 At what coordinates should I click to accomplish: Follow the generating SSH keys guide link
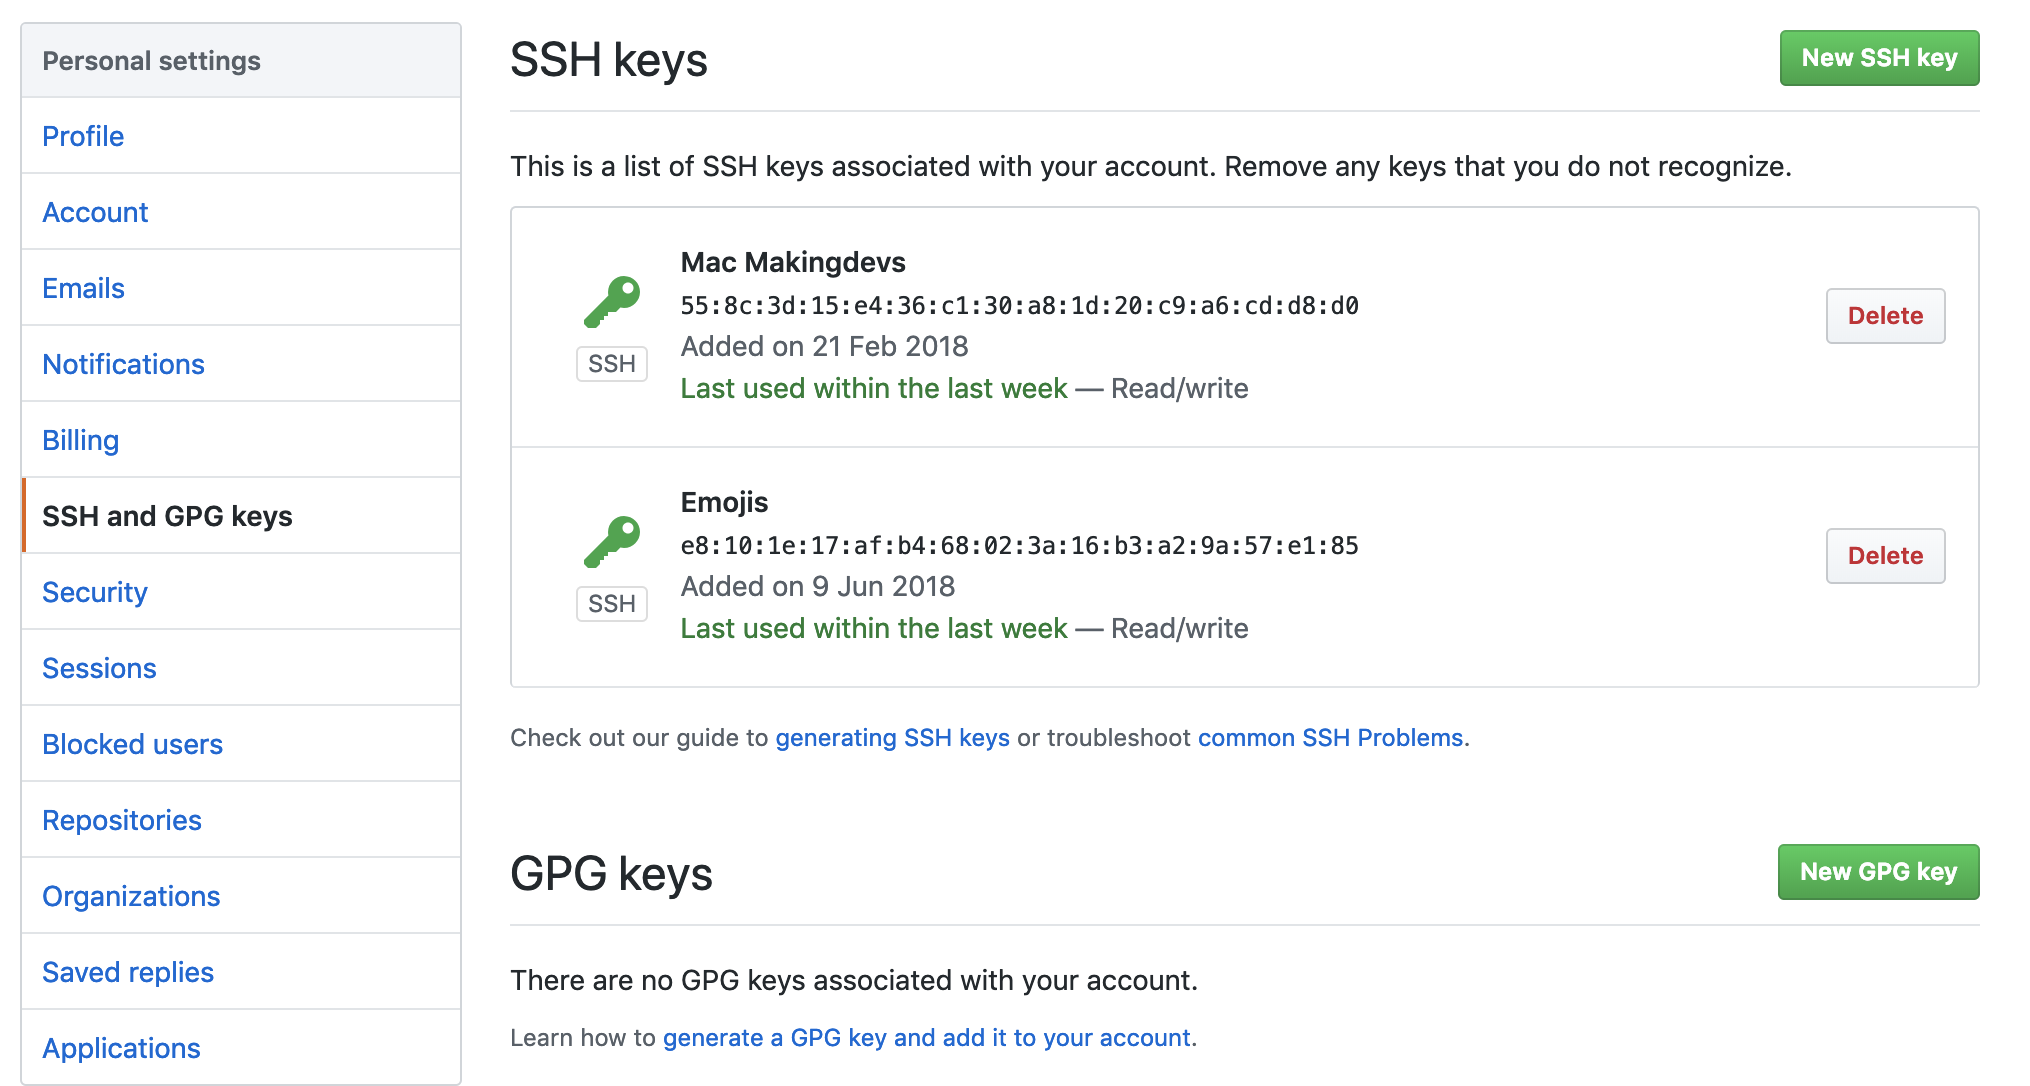click(x=892, y=738)
